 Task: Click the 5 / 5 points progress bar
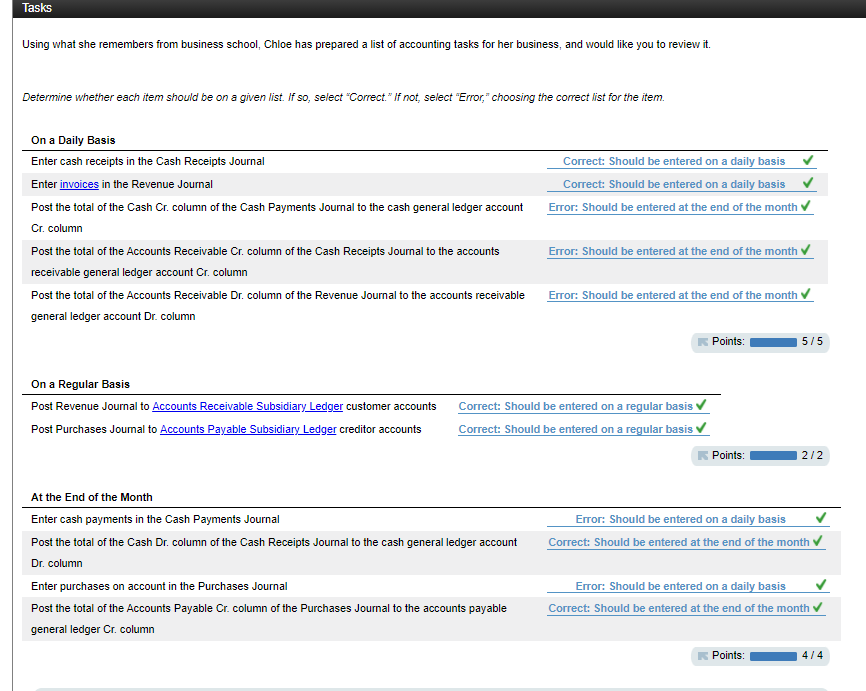pyautogui.click(x=773, y=342)
